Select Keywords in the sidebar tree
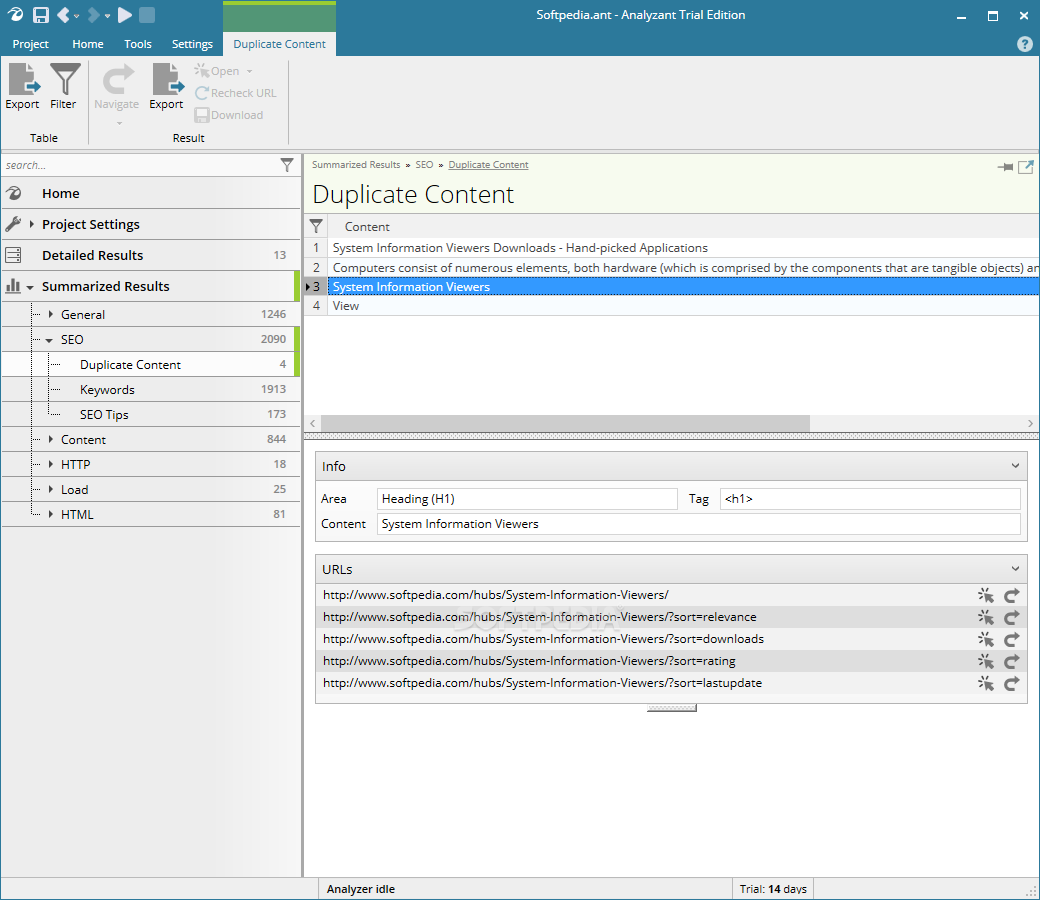This screenshot has width=1040, height=900. pyautogui.click(x=151, y=389)
